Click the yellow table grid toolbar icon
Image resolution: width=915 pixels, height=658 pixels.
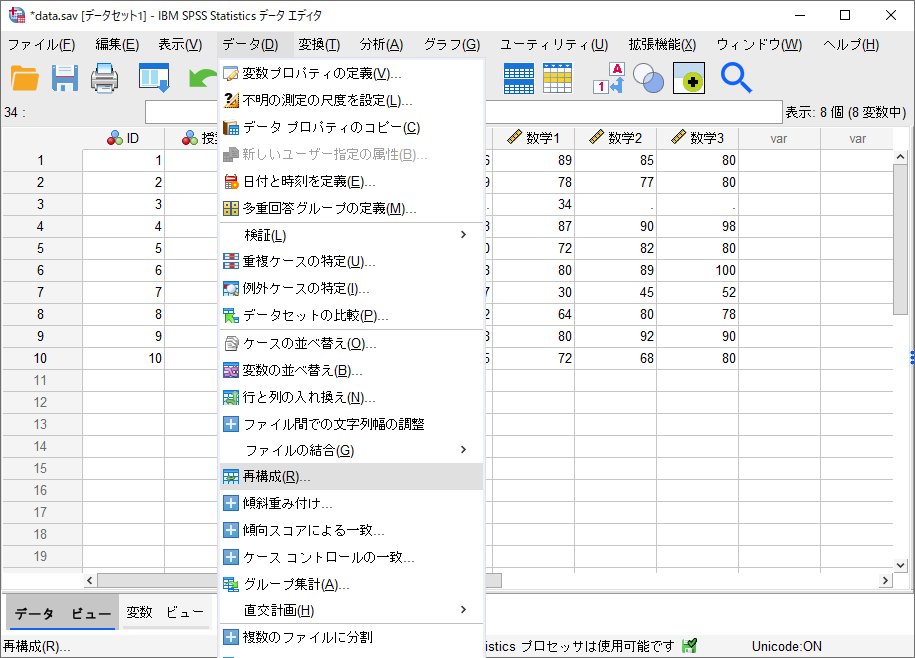click(557, 78)
